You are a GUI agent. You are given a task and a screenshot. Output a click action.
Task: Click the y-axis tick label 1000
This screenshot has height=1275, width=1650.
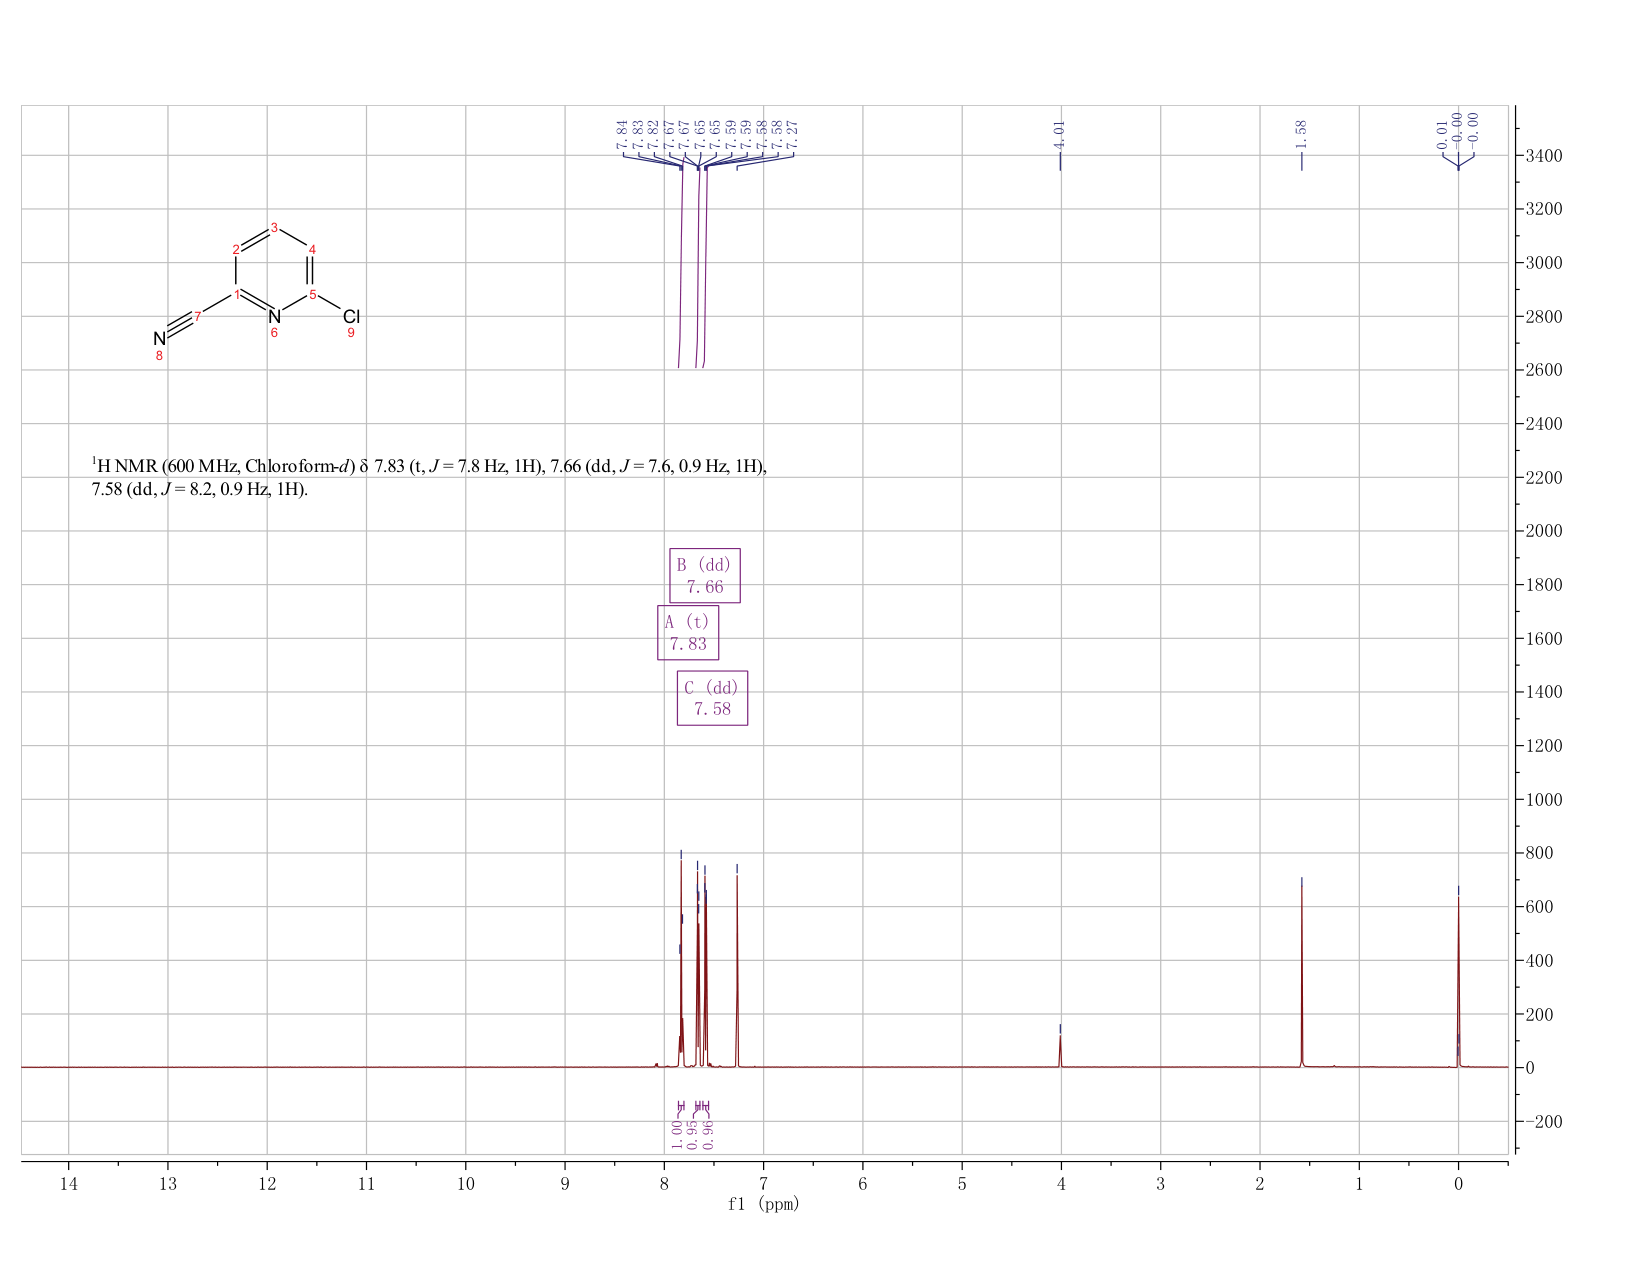point(1544,800)
